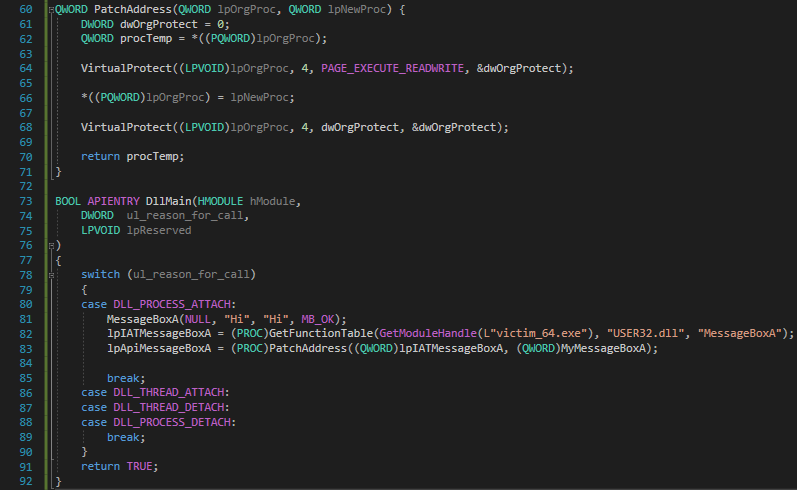The image size is (797, 490).
Task: Select line number 64 in the gutter
Action: pyautogui.click(x=25, y=68)
